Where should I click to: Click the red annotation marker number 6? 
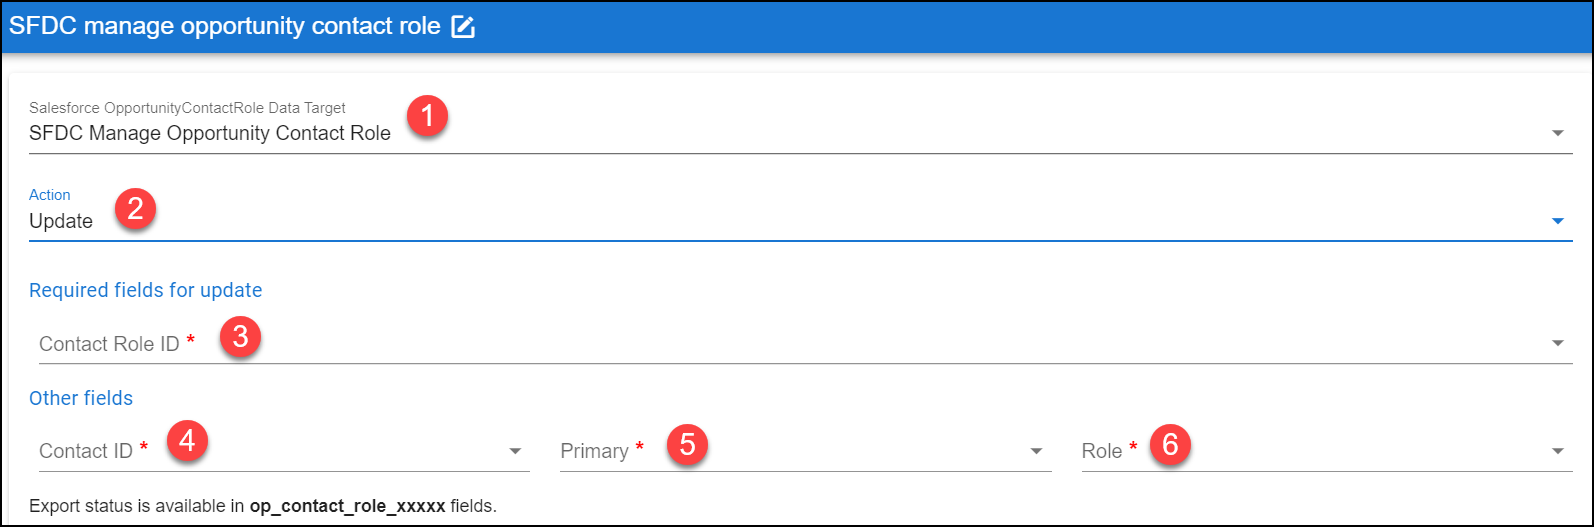pos(1170,444)
